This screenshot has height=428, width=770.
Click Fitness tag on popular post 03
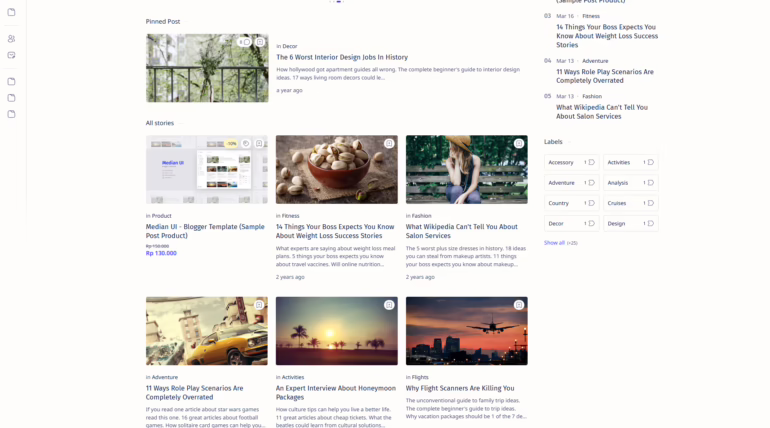[591, 16]
